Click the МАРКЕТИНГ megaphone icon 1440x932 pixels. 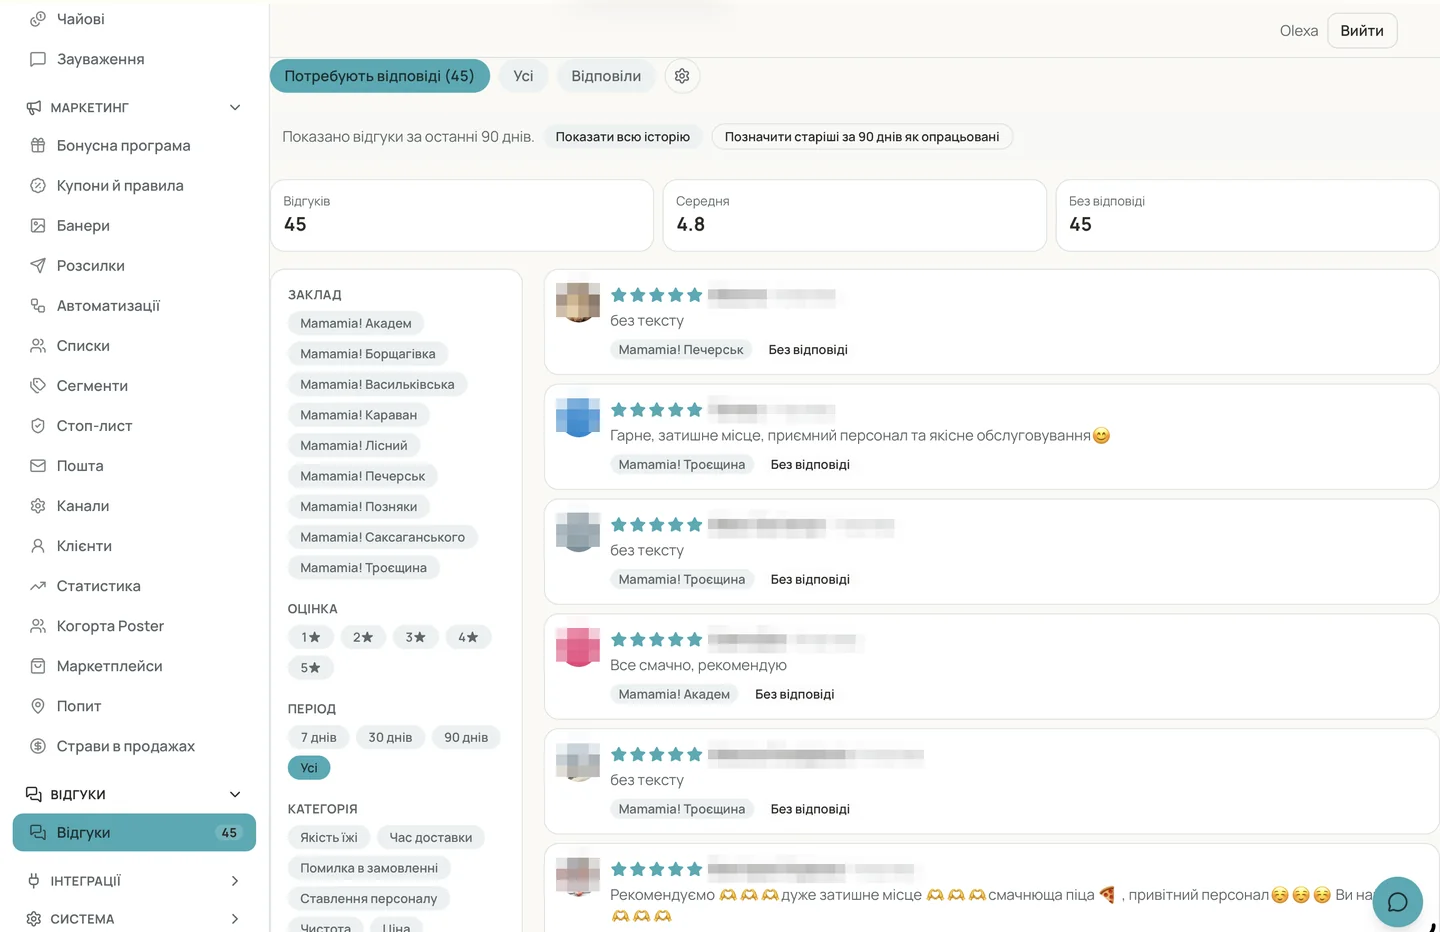pos(34,107)
